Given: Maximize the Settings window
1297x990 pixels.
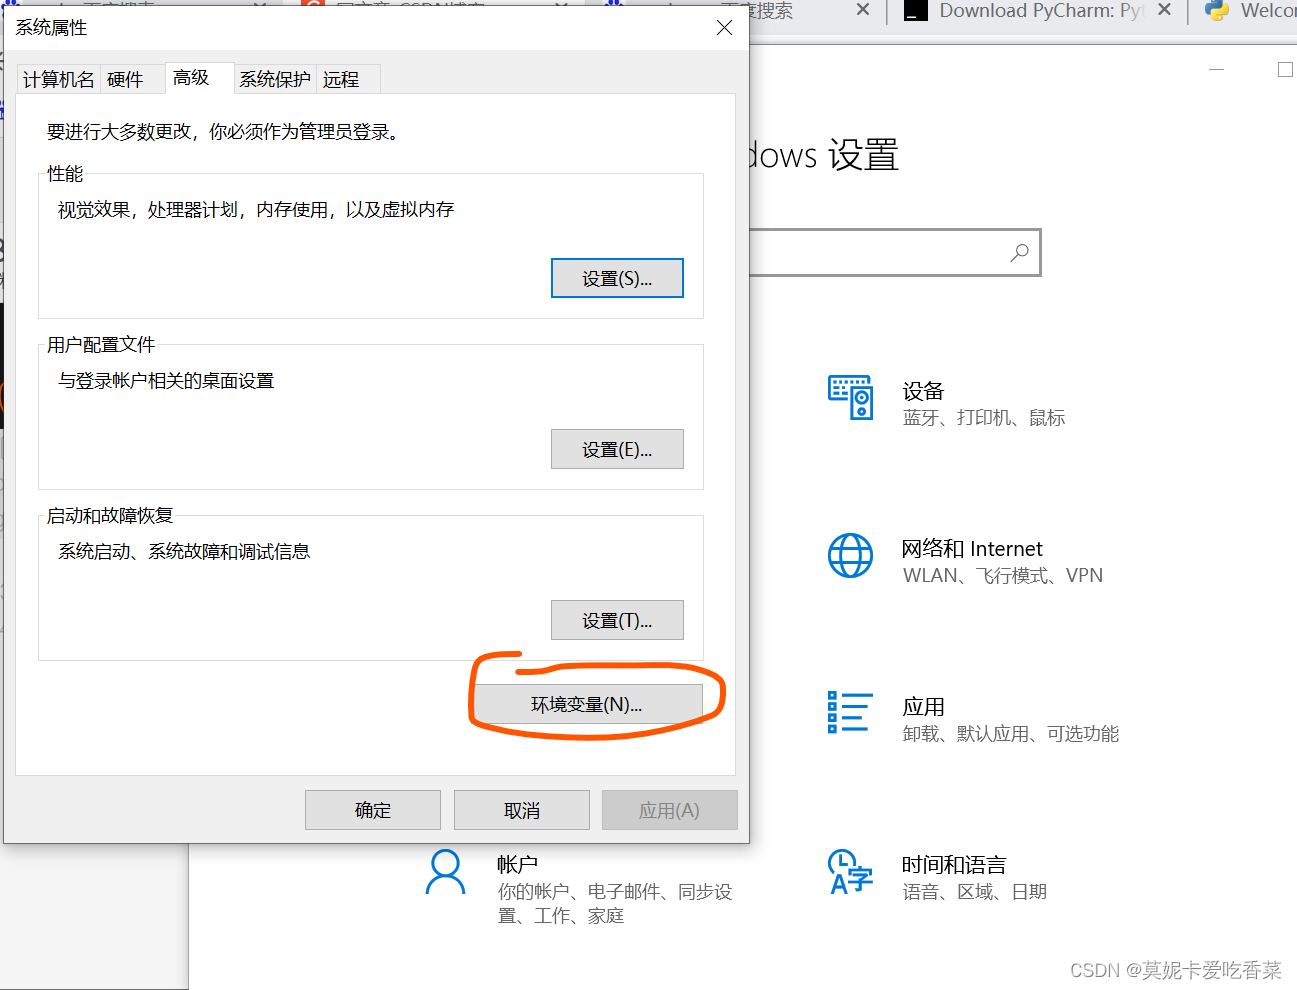Looking at the screenshot, I should pos(1285,69).
